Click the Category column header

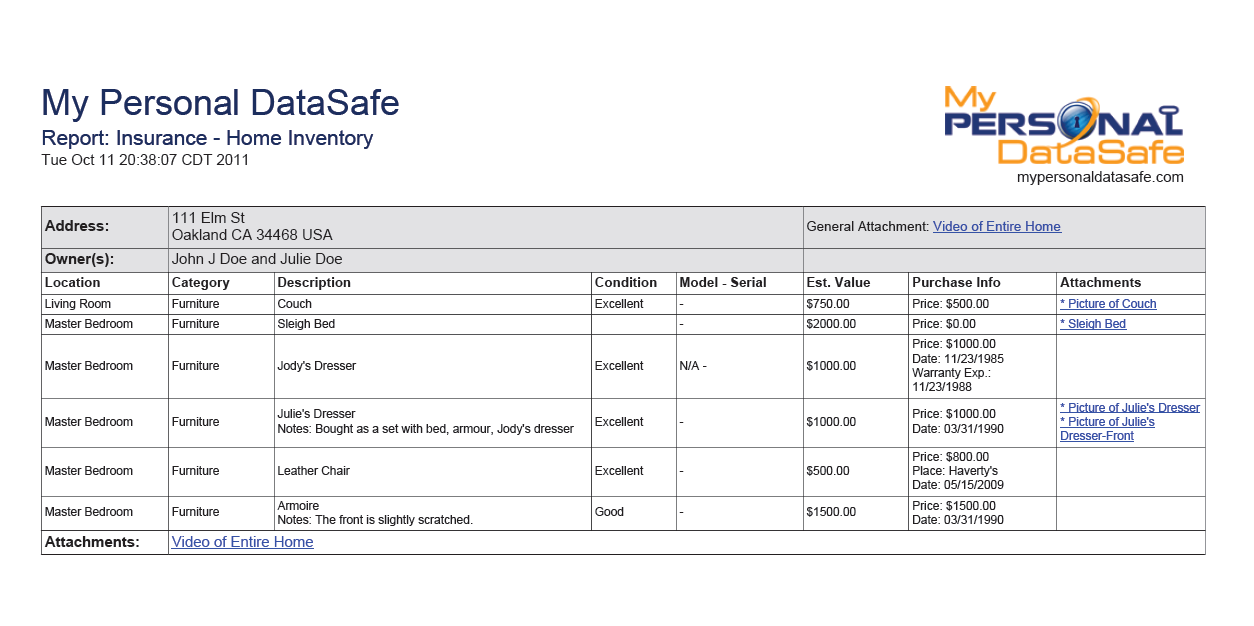click(x=202, y=283)
